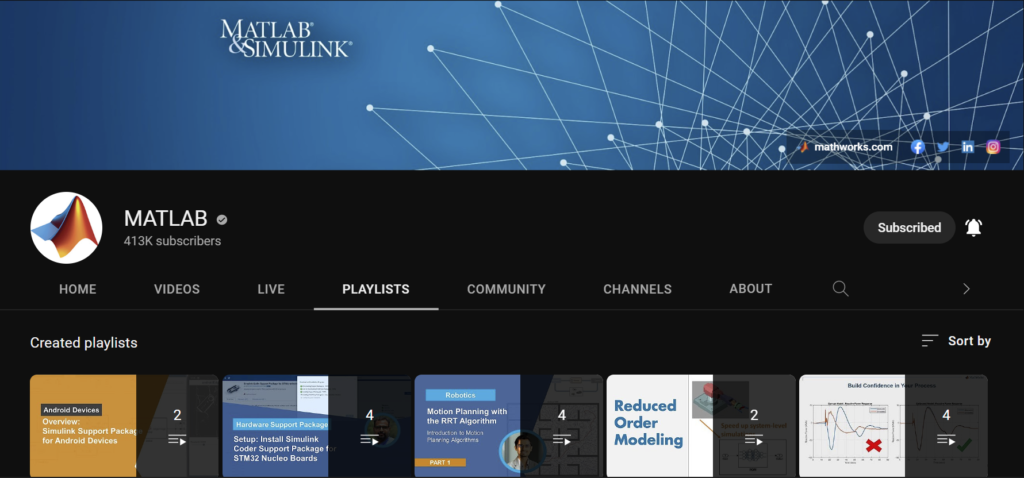Open the Facebook icon in the banner
The image size is (1024, 478).
pos(918,147)
